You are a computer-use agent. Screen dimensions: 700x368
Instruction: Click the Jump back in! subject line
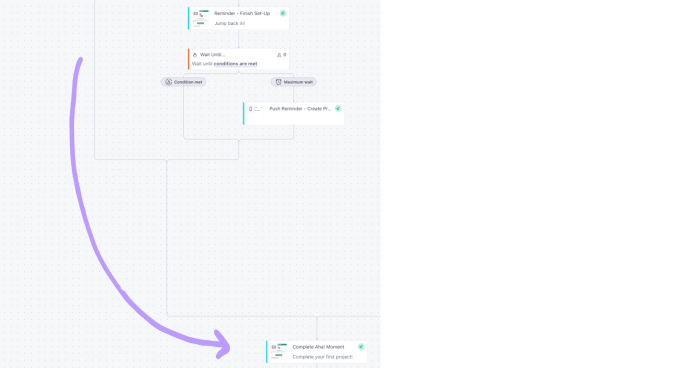(229, 23)
